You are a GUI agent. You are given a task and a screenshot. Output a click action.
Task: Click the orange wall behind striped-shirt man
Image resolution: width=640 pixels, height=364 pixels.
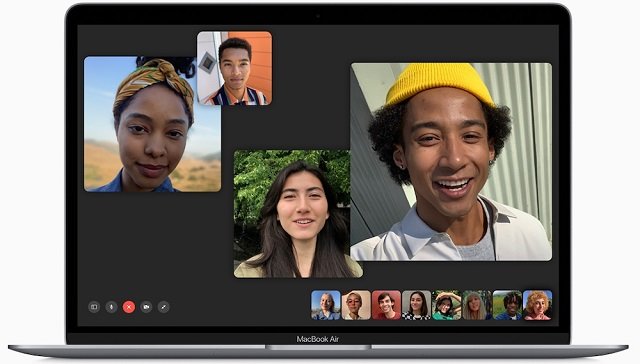[x=260, y=61]
